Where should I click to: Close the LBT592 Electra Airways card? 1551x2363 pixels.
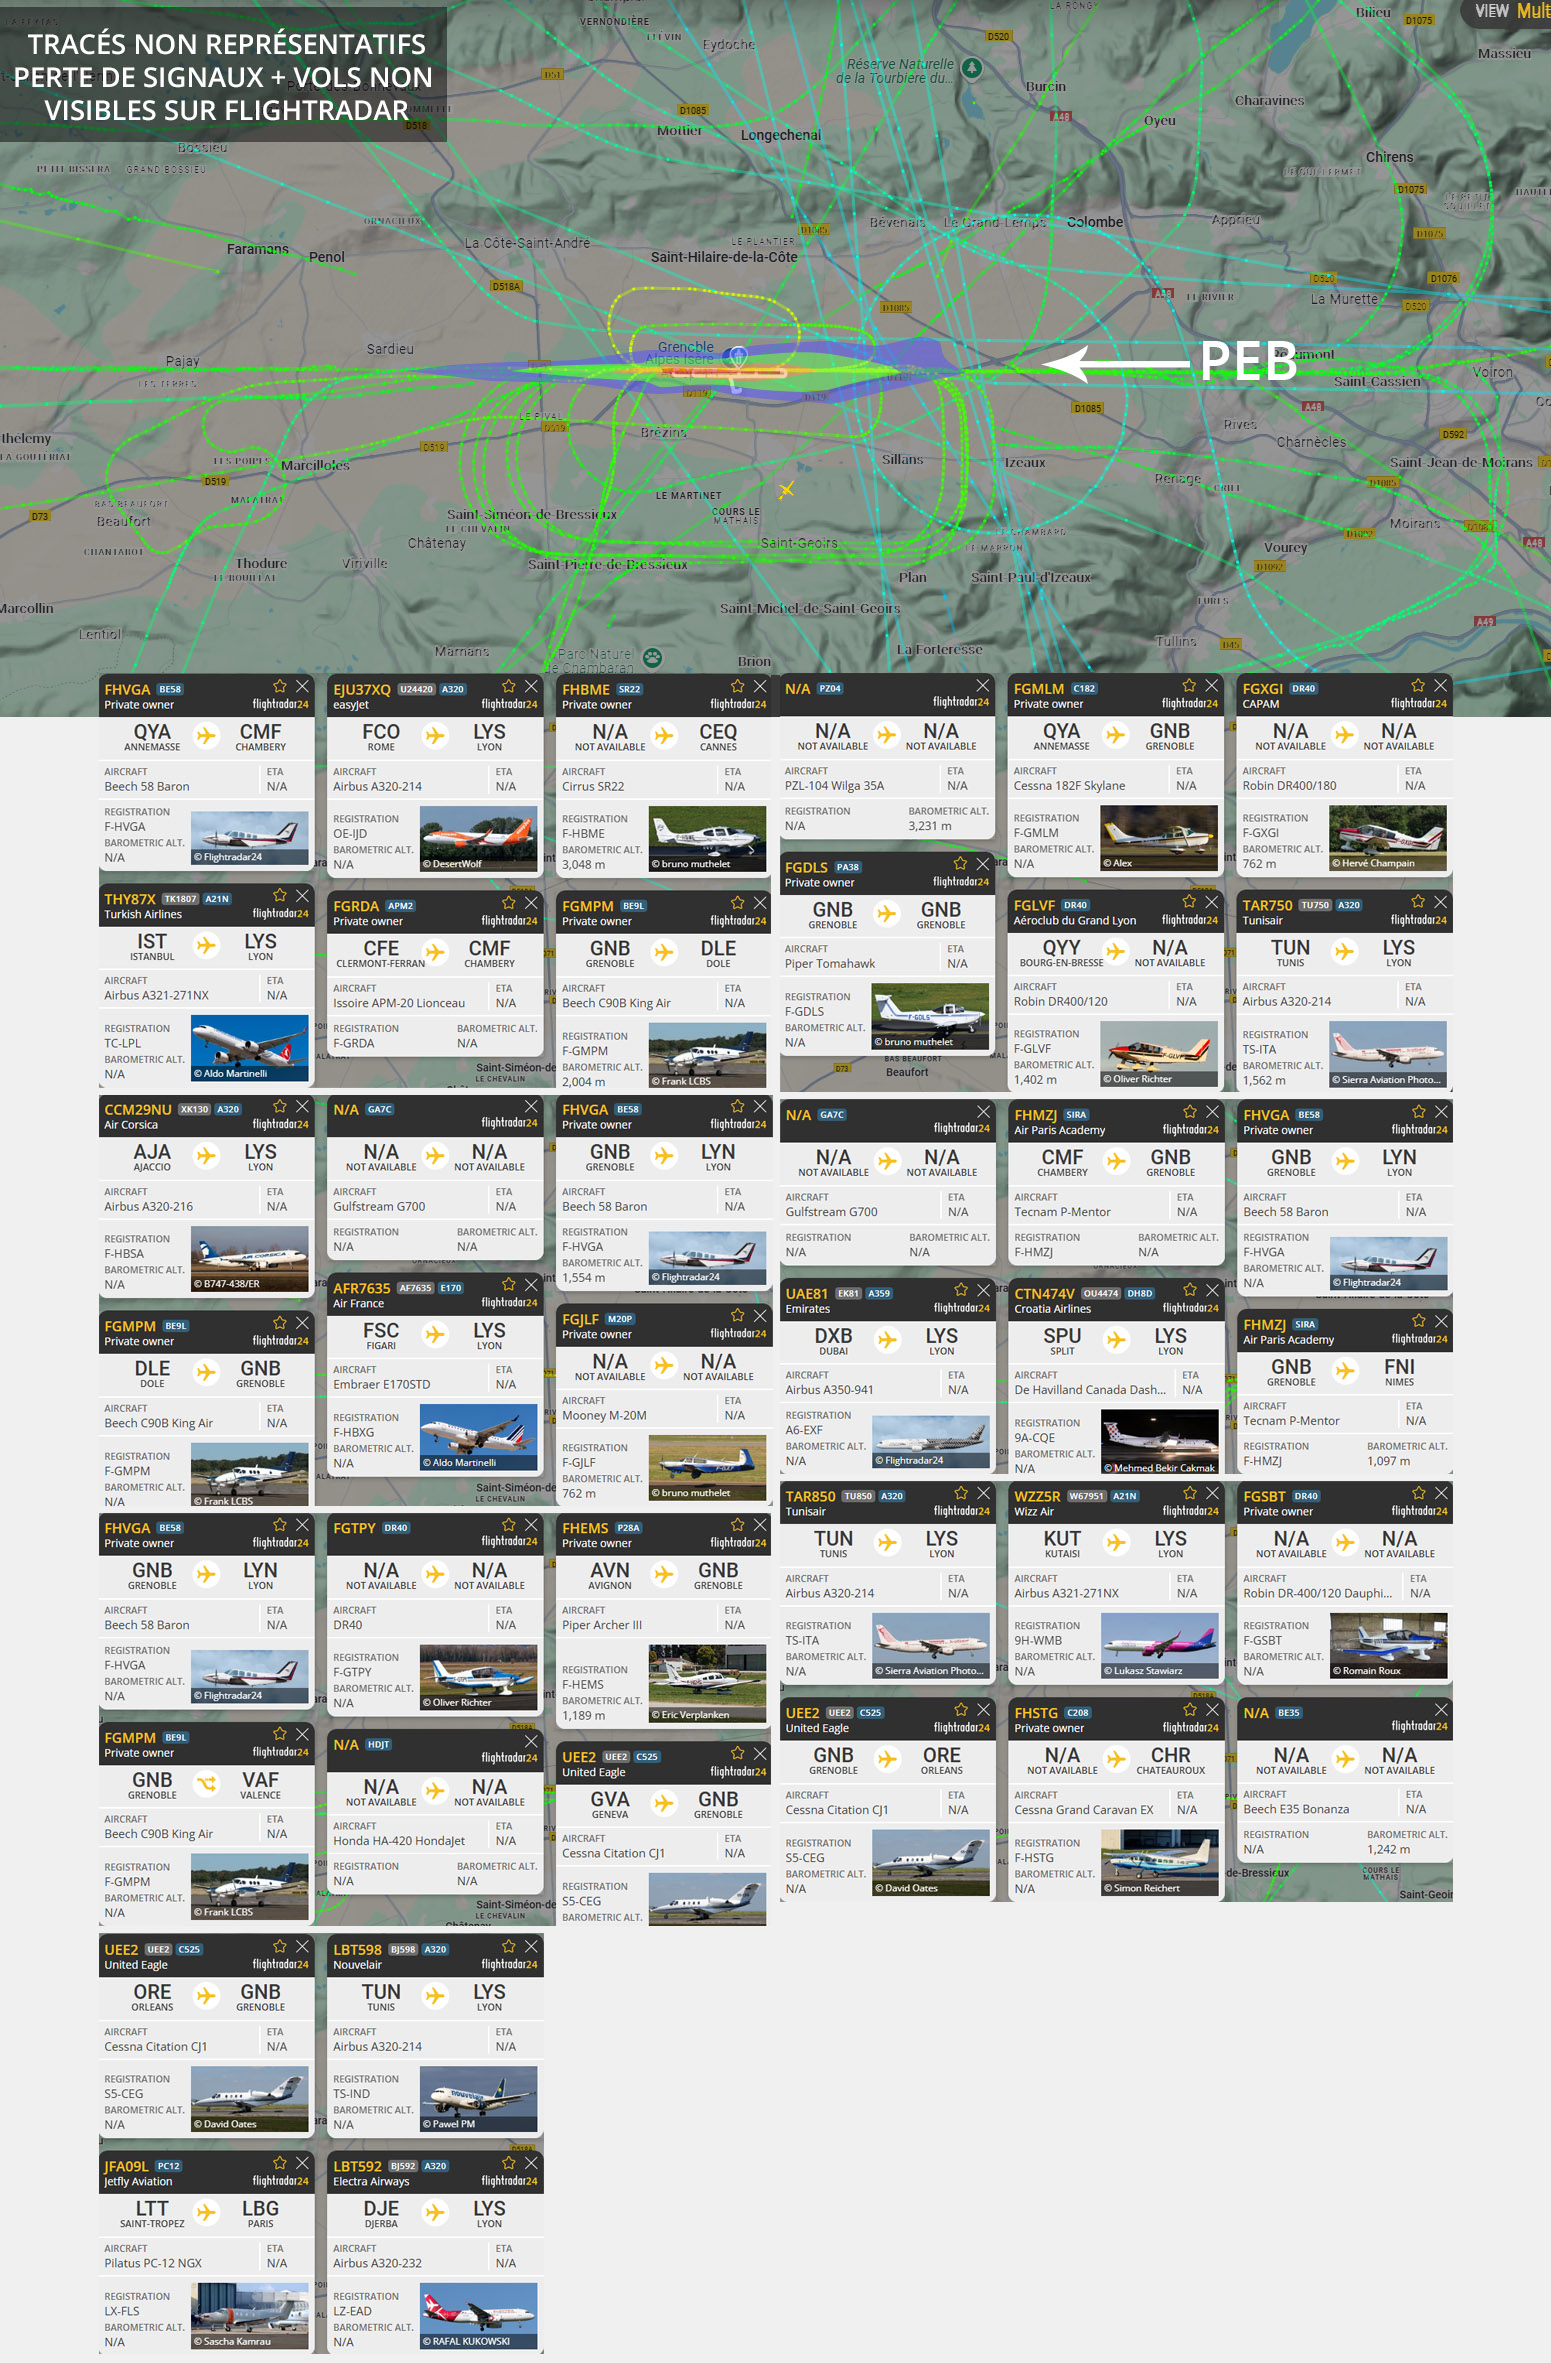point(531,2163)
